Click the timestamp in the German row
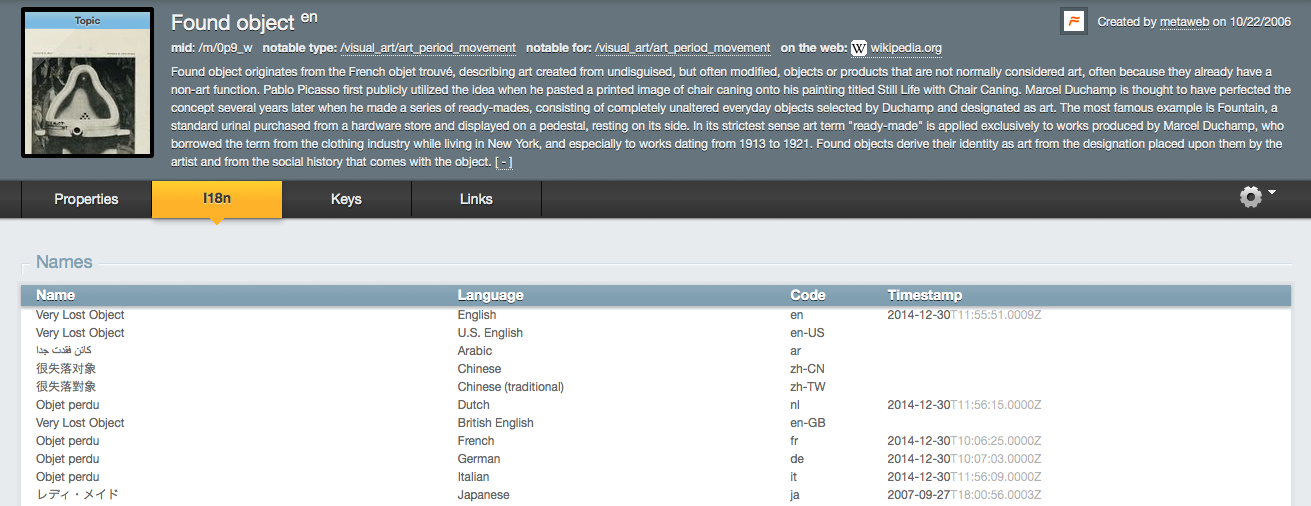The height and width of the screenshot is (506, 1311). coord(965,459)
